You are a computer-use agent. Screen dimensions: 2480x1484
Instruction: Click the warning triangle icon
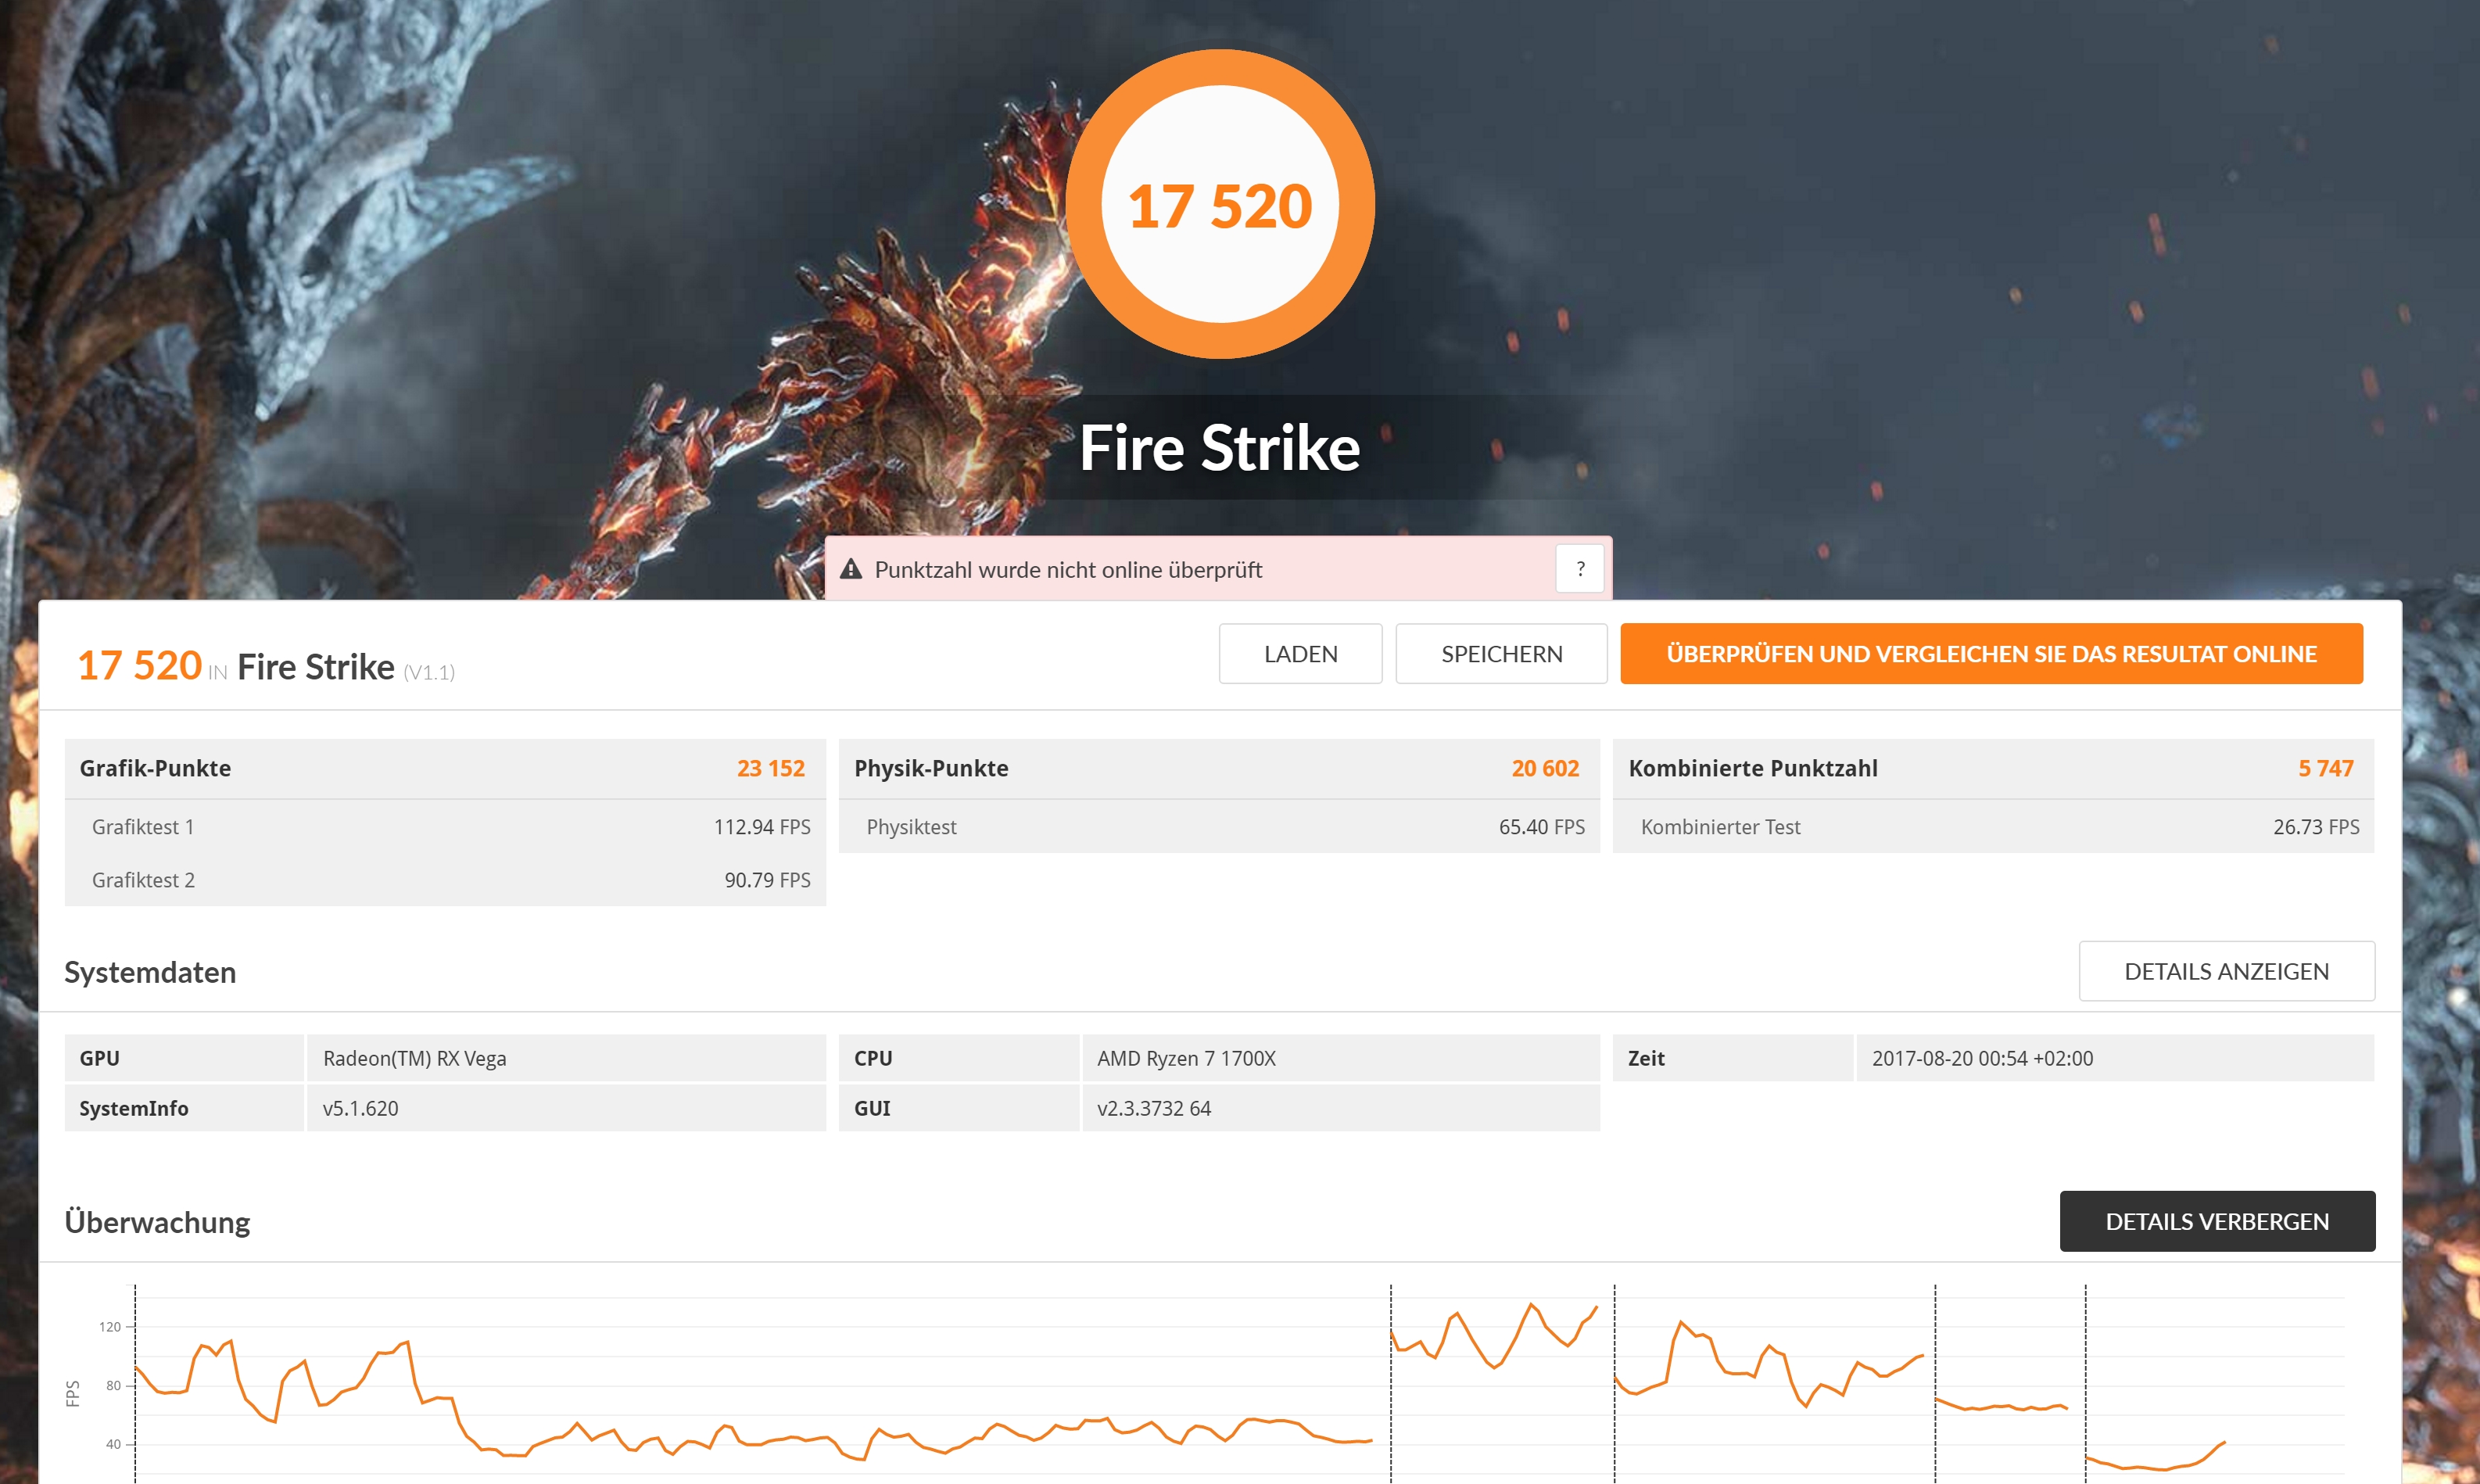click(850, 569)
